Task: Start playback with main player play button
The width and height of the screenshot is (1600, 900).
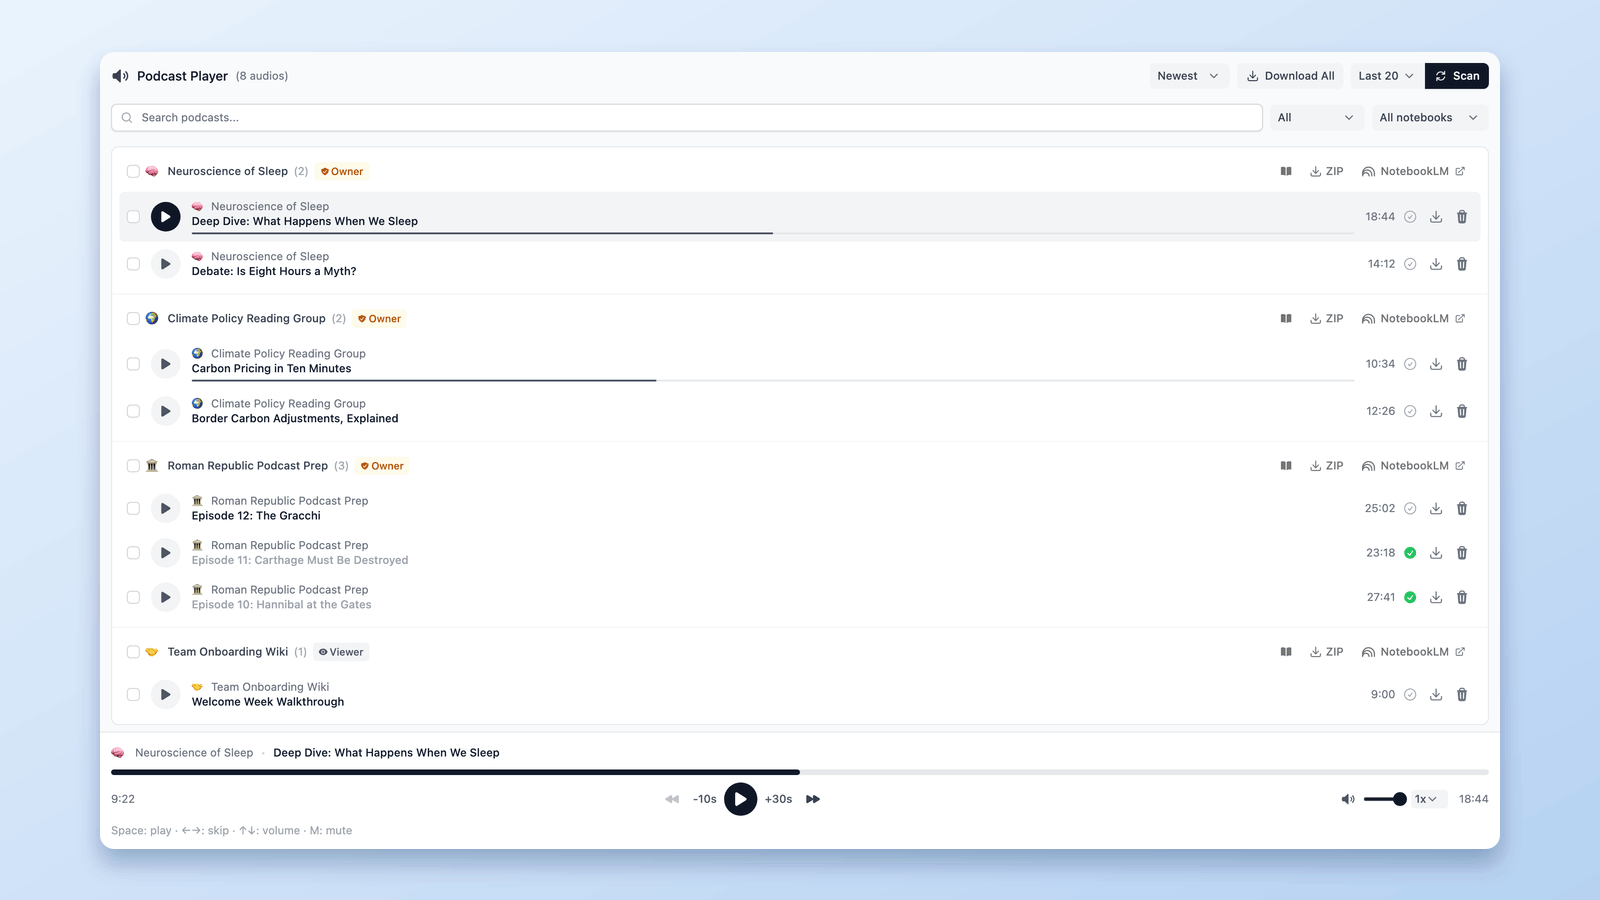Action: [x=740, y=799]
